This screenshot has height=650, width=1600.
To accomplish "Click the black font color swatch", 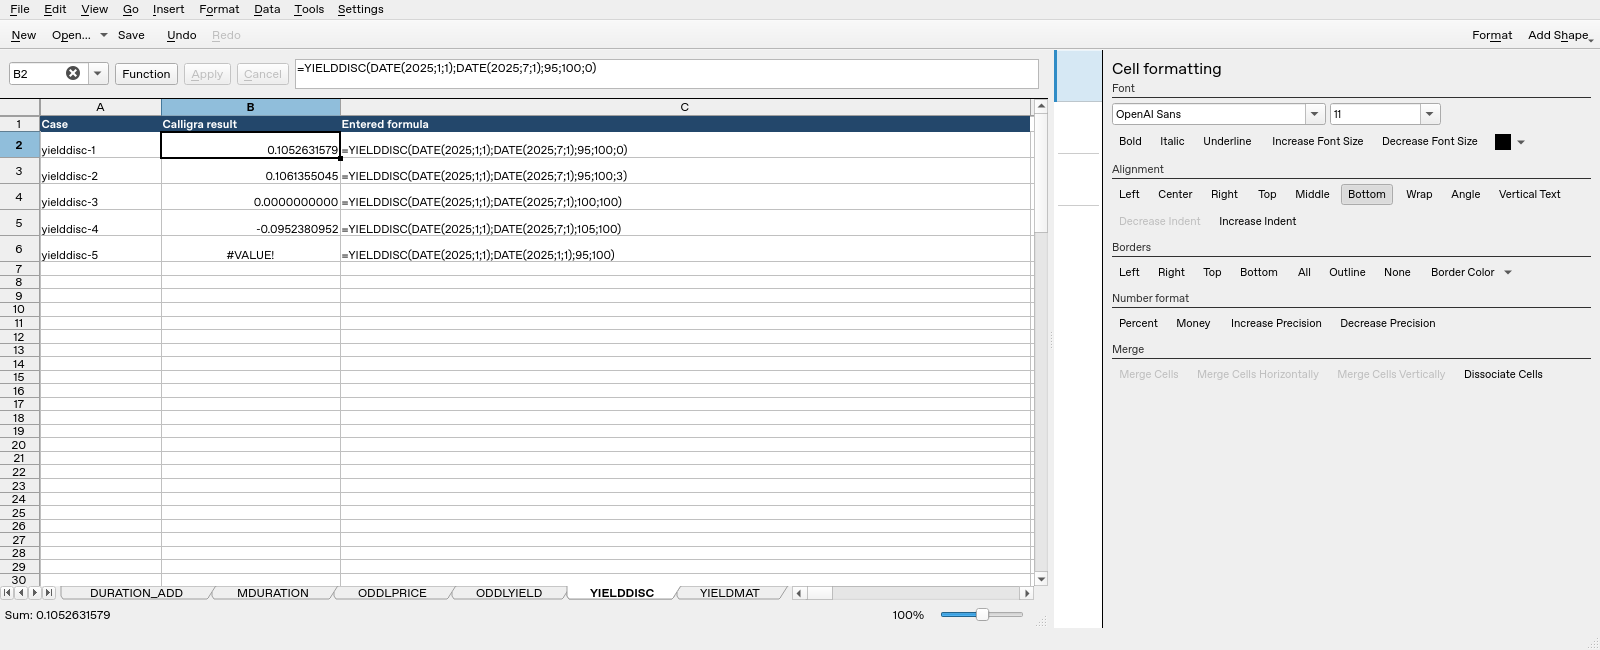I will 1502,142.
